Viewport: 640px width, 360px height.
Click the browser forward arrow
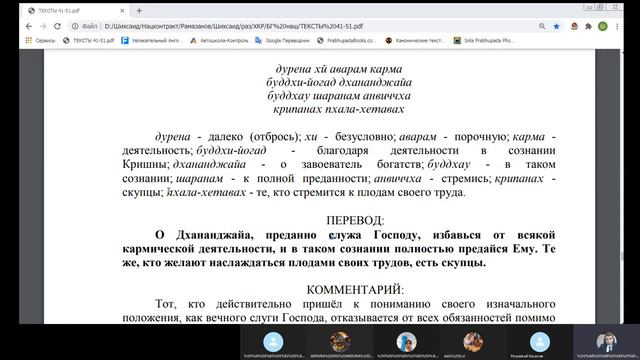(x=43, y=26)
